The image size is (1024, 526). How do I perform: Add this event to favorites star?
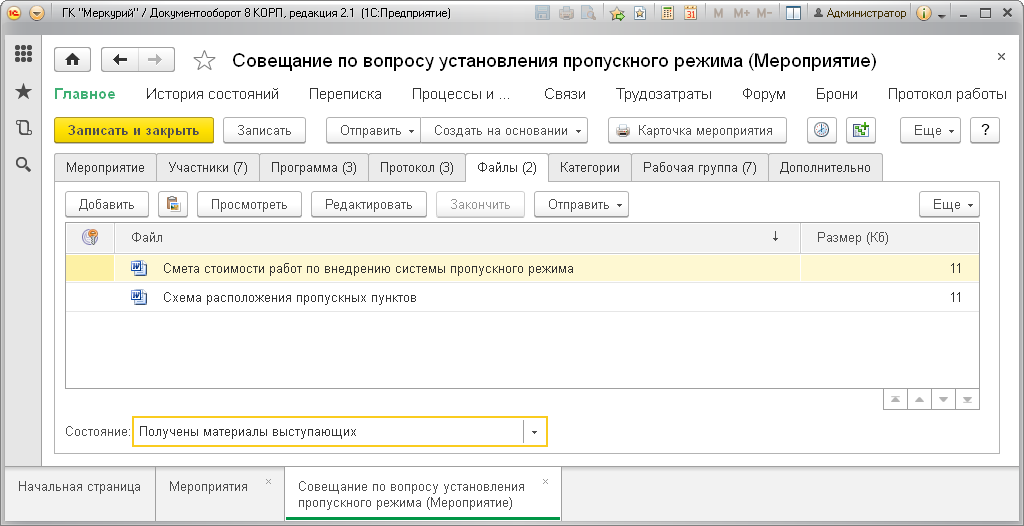click(205, 61)
